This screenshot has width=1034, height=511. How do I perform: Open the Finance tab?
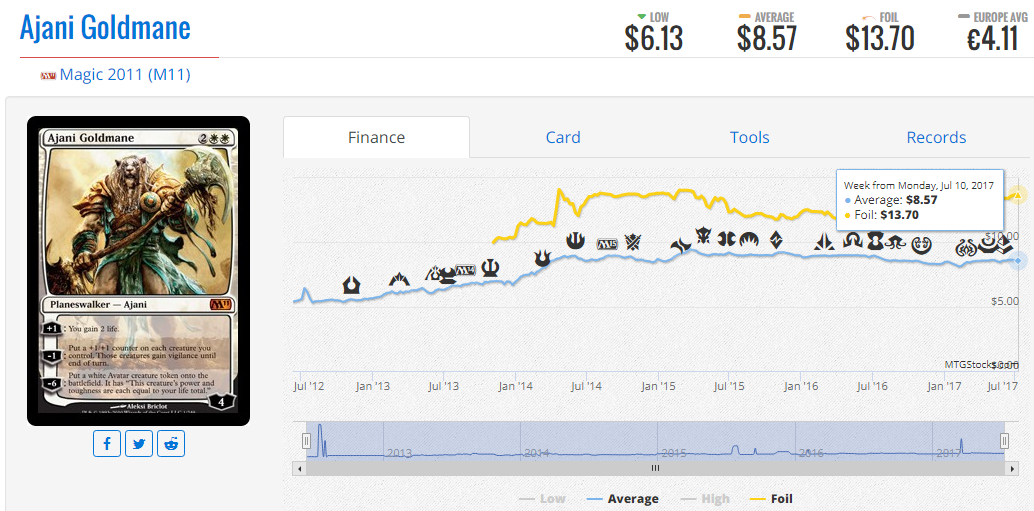click(x=377, y=137)
